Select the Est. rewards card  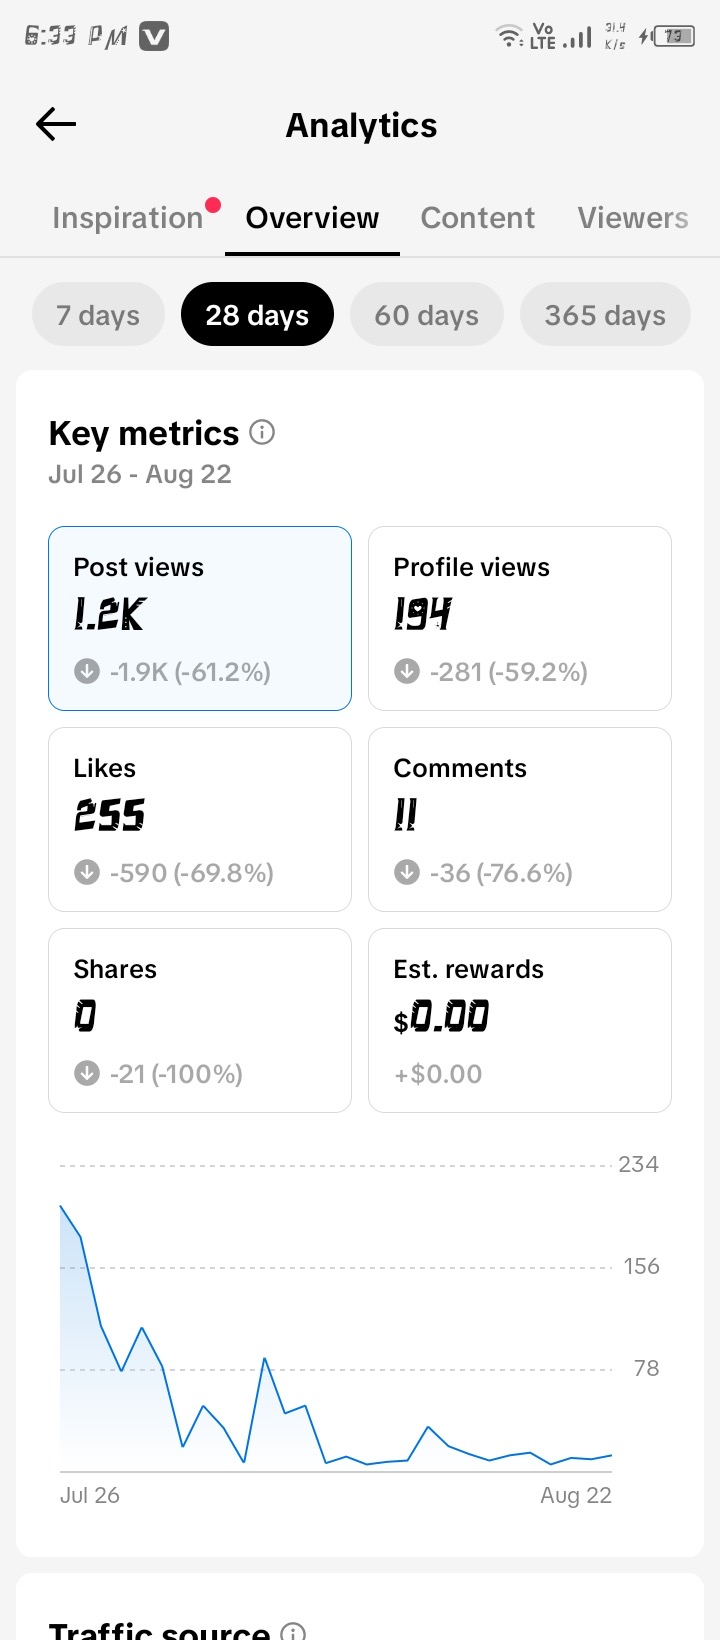click(x=520, y=1020)
